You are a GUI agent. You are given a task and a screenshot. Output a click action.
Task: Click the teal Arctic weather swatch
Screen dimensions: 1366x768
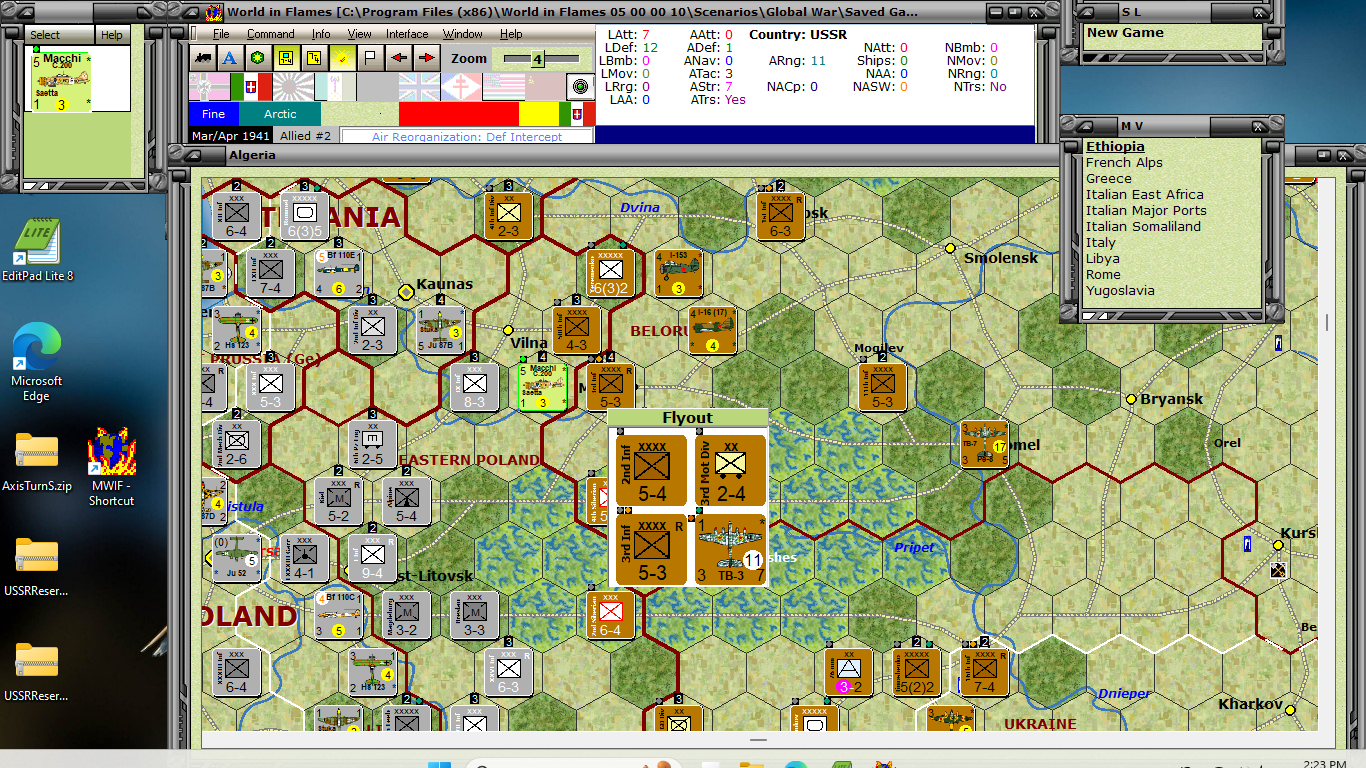point(280,114)
